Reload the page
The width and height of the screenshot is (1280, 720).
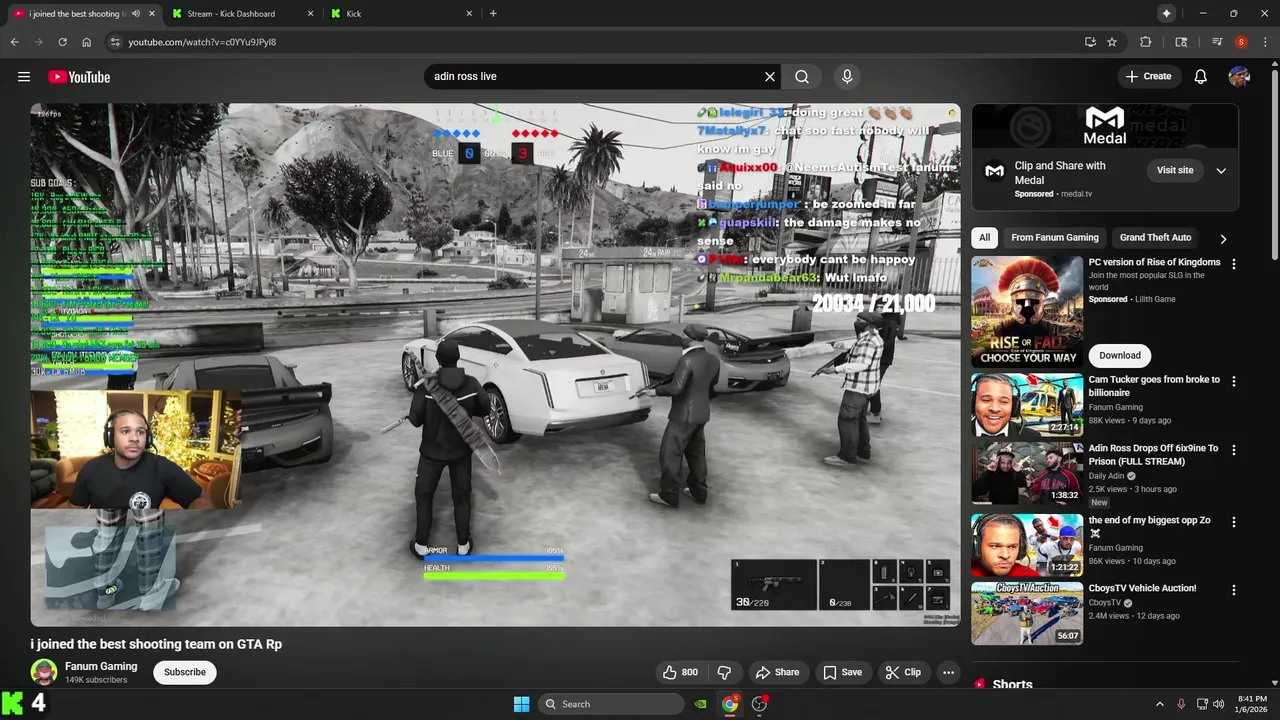[62, 42]
